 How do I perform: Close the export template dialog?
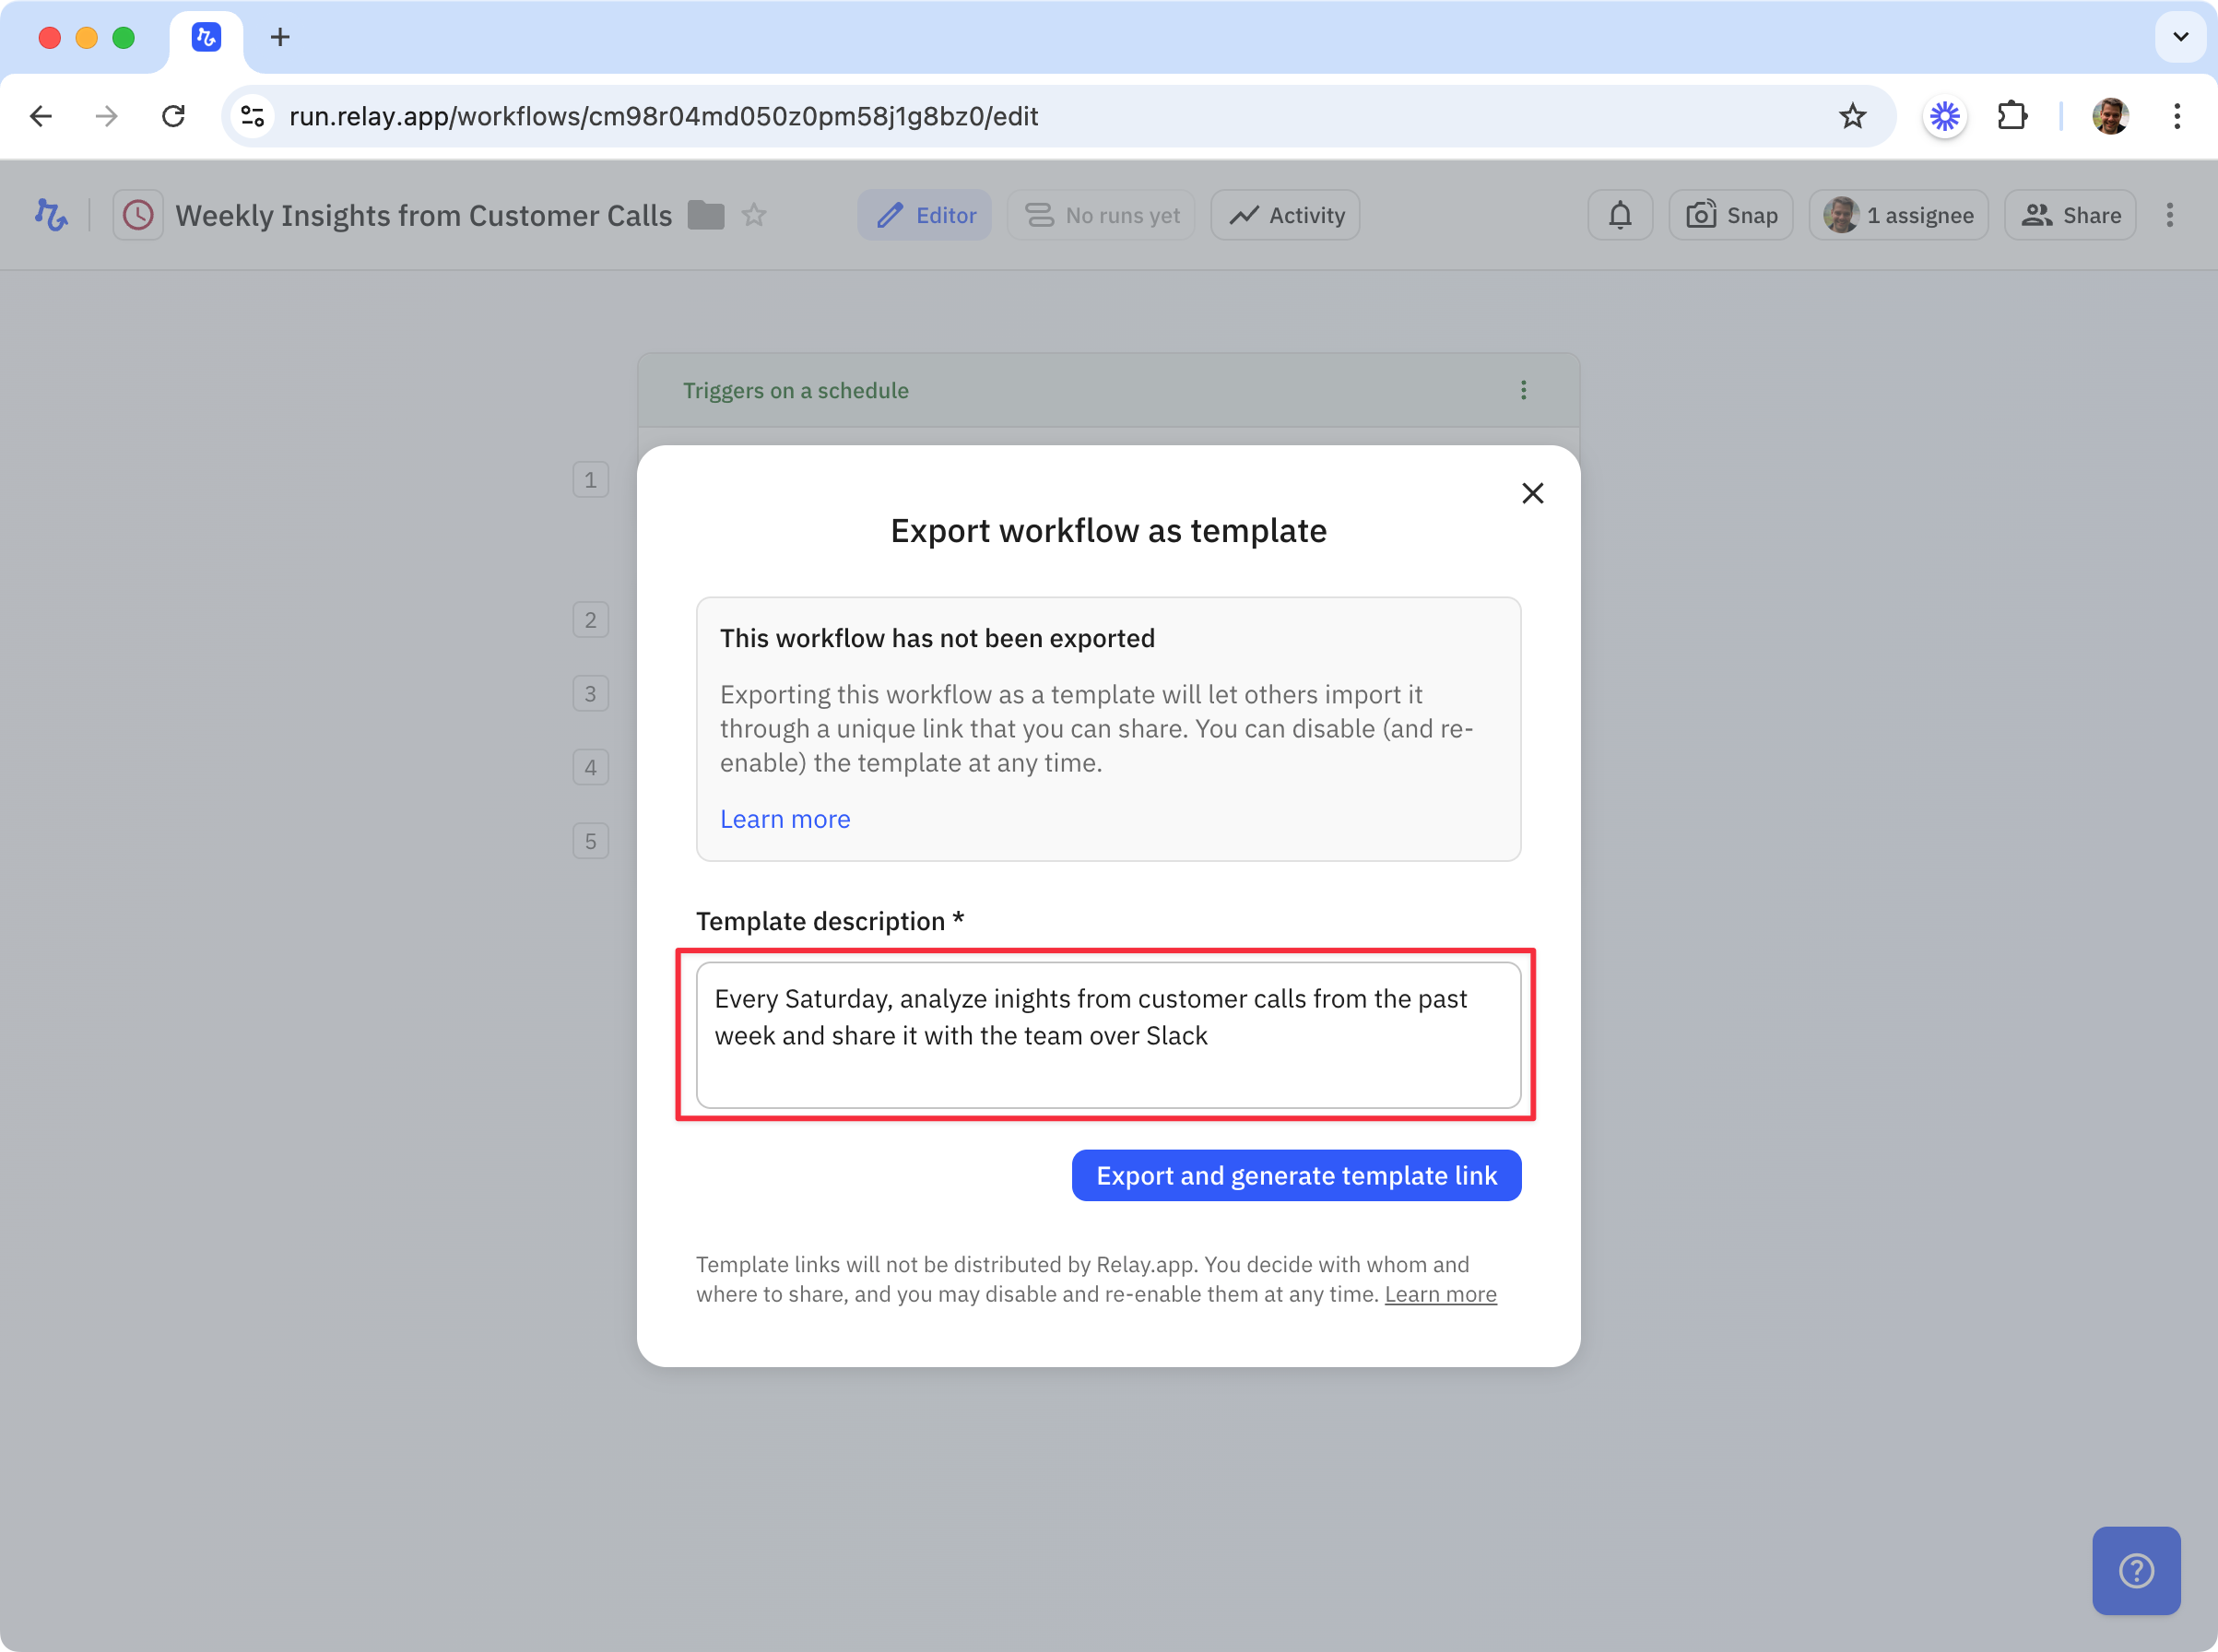click(1532, 493)
